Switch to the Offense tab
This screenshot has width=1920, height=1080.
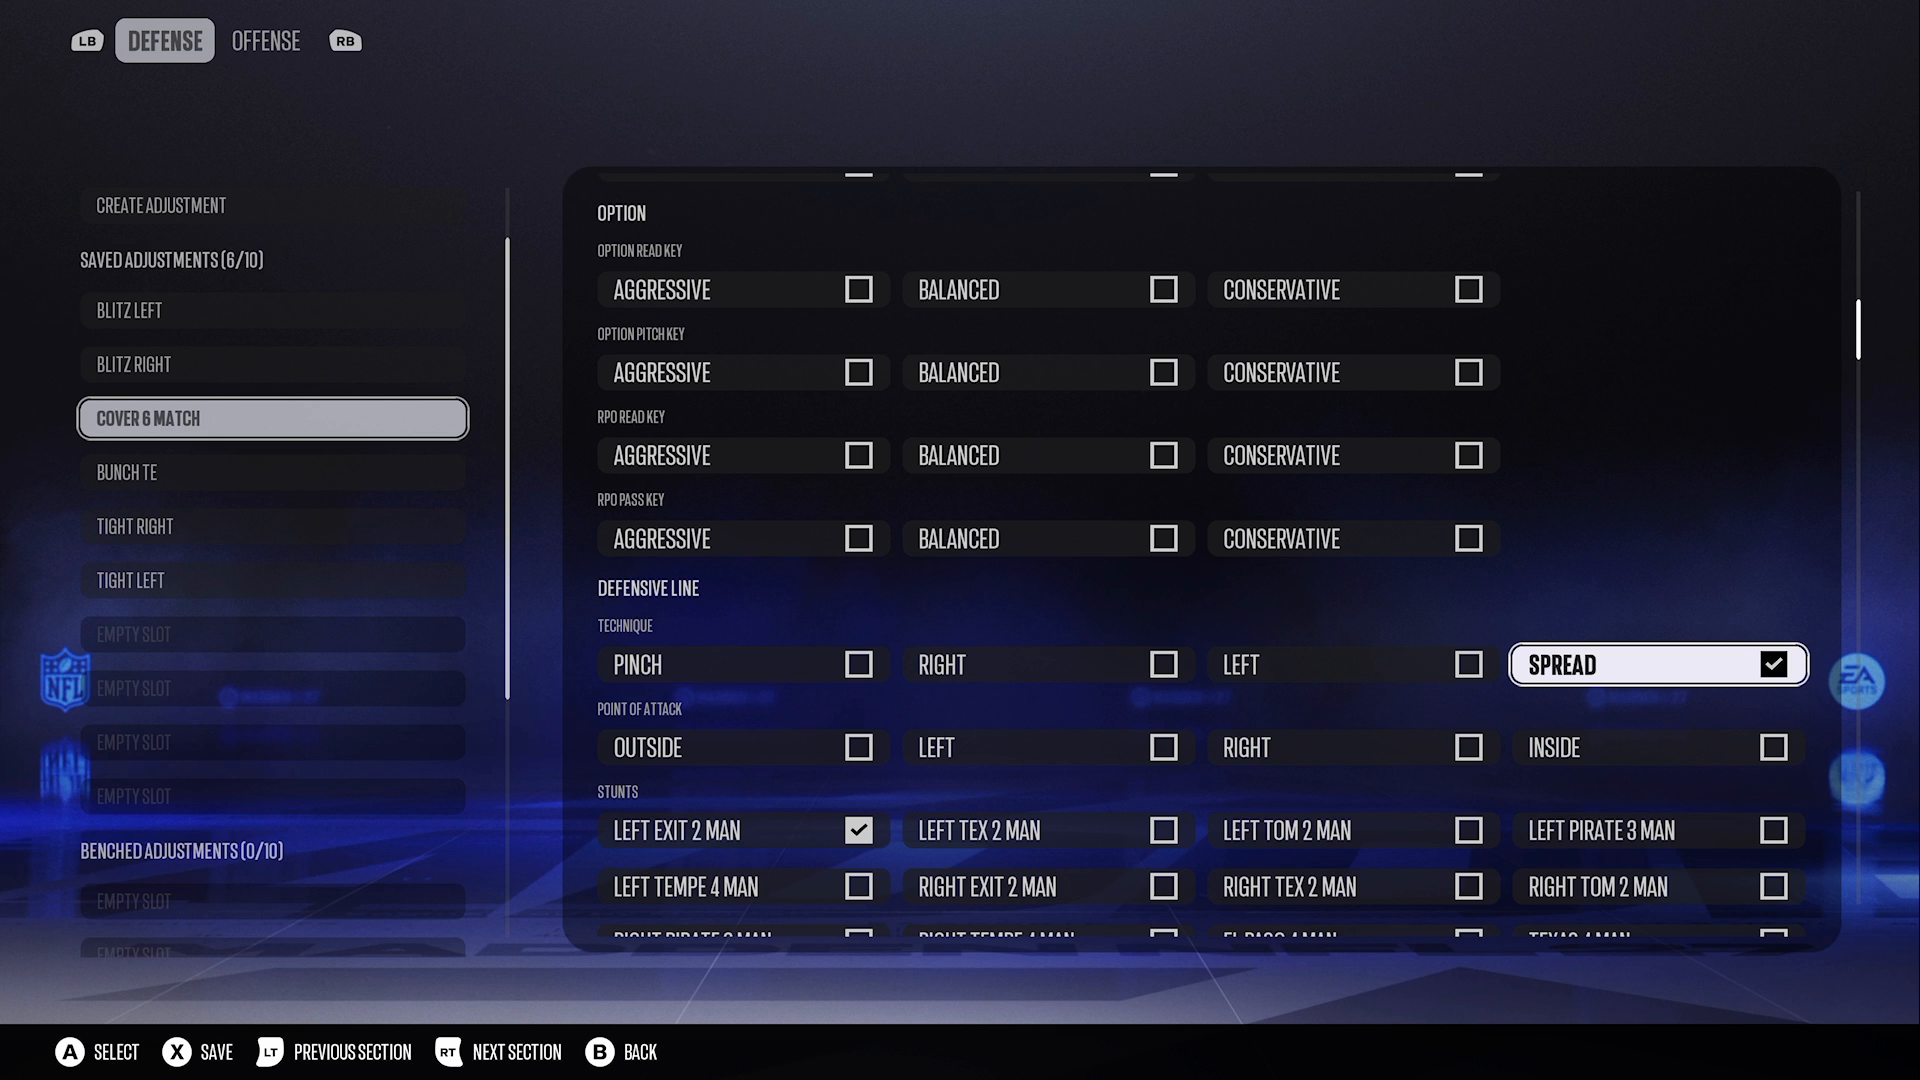266,41
